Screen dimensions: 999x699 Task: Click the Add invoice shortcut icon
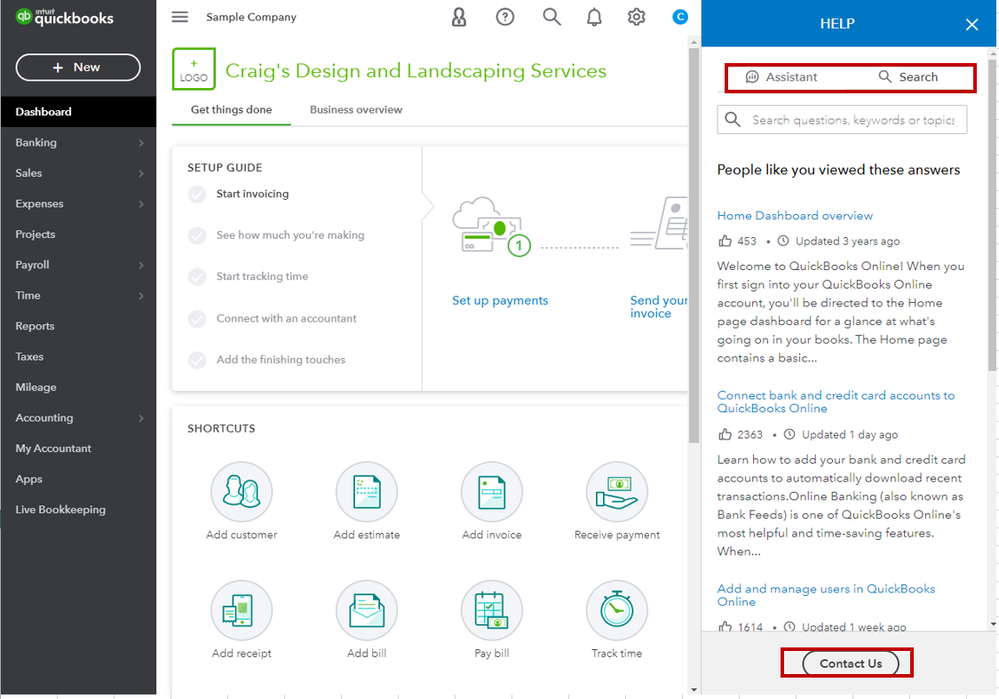tap(492, 492)
